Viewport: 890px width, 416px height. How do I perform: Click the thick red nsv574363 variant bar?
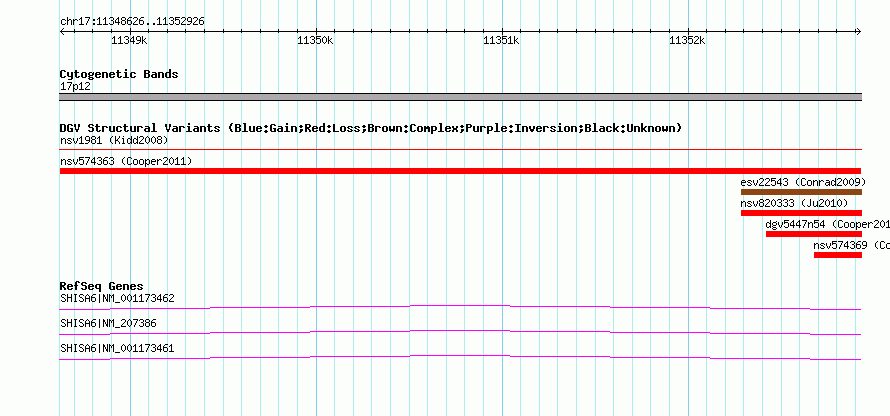(x=460, y=171)
